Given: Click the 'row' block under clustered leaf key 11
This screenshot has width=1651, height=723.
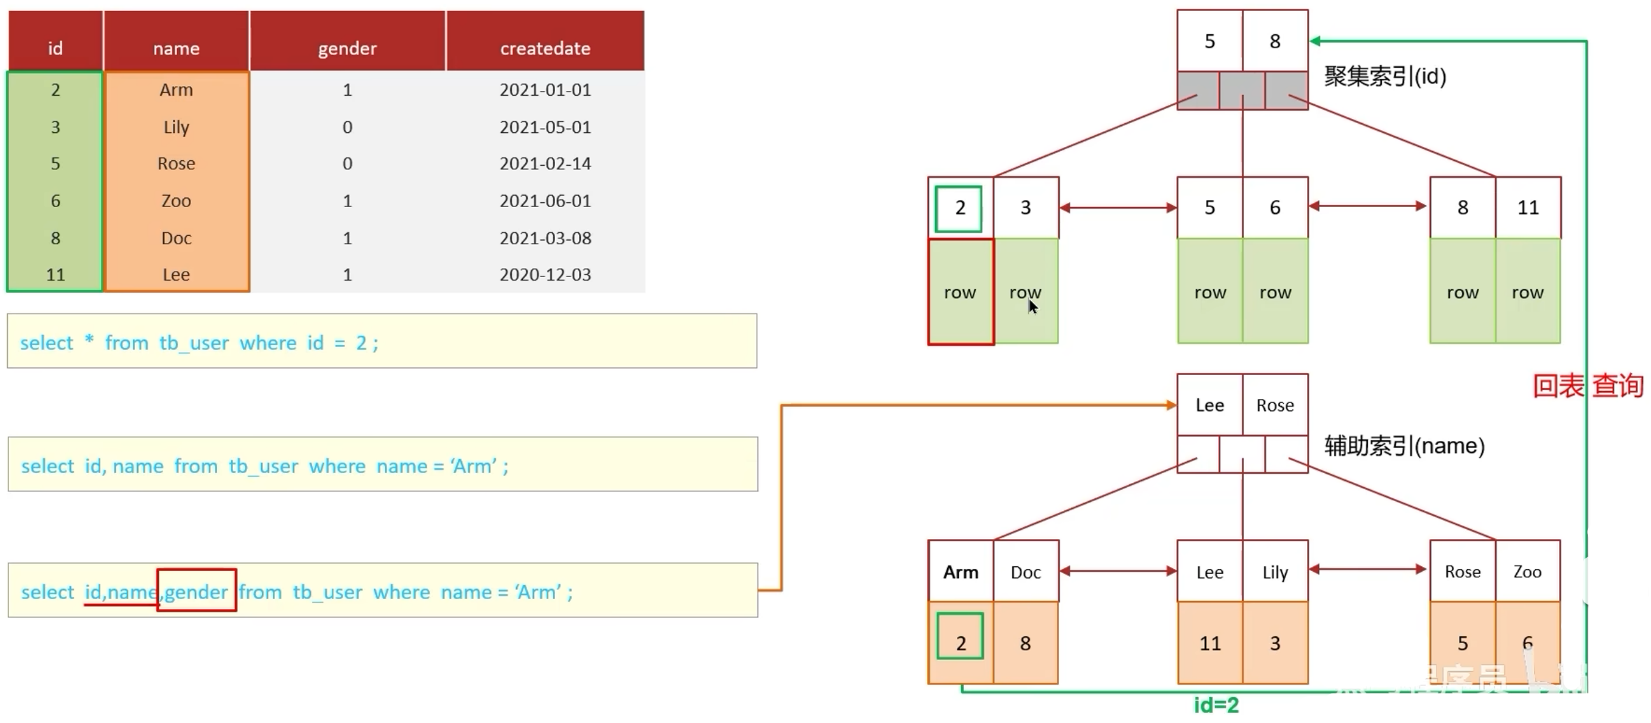Looking at the screenshot, I should (1528, 292).
